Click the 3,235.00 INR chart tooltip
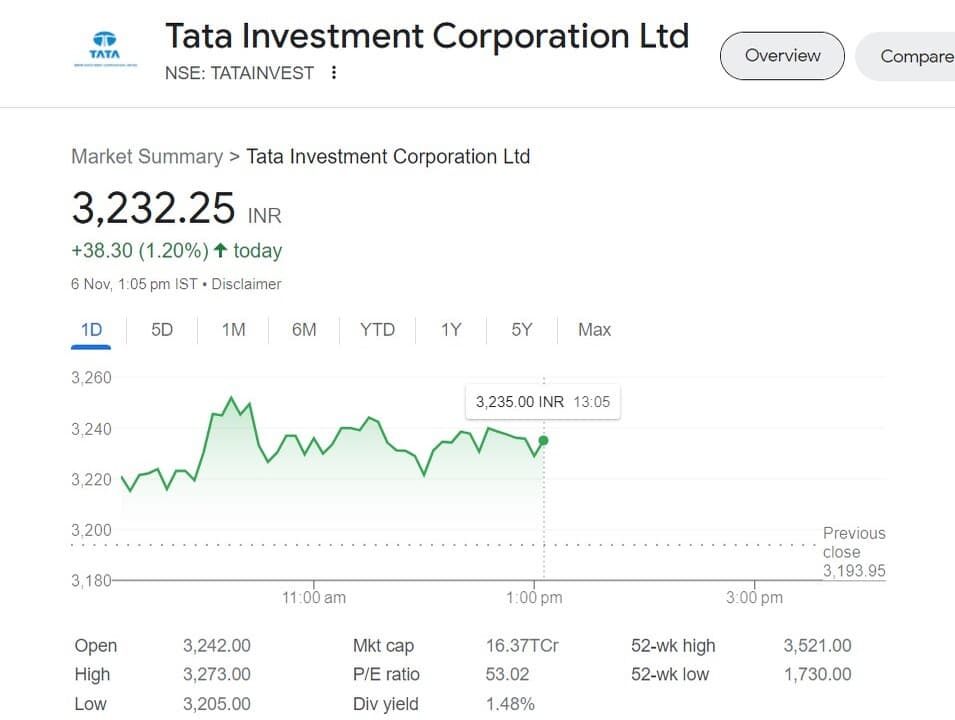This screenshot has width=955, height=720. coord(542,402)
